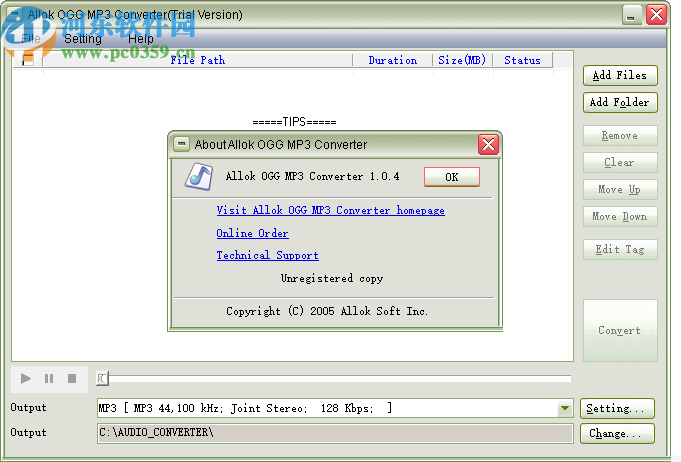Click 'Allok OGG MP3 Converter 1.0.4' version text
The width and height of the screenshot is (681, 462).
pyautogui.click(x=313, y=176)
